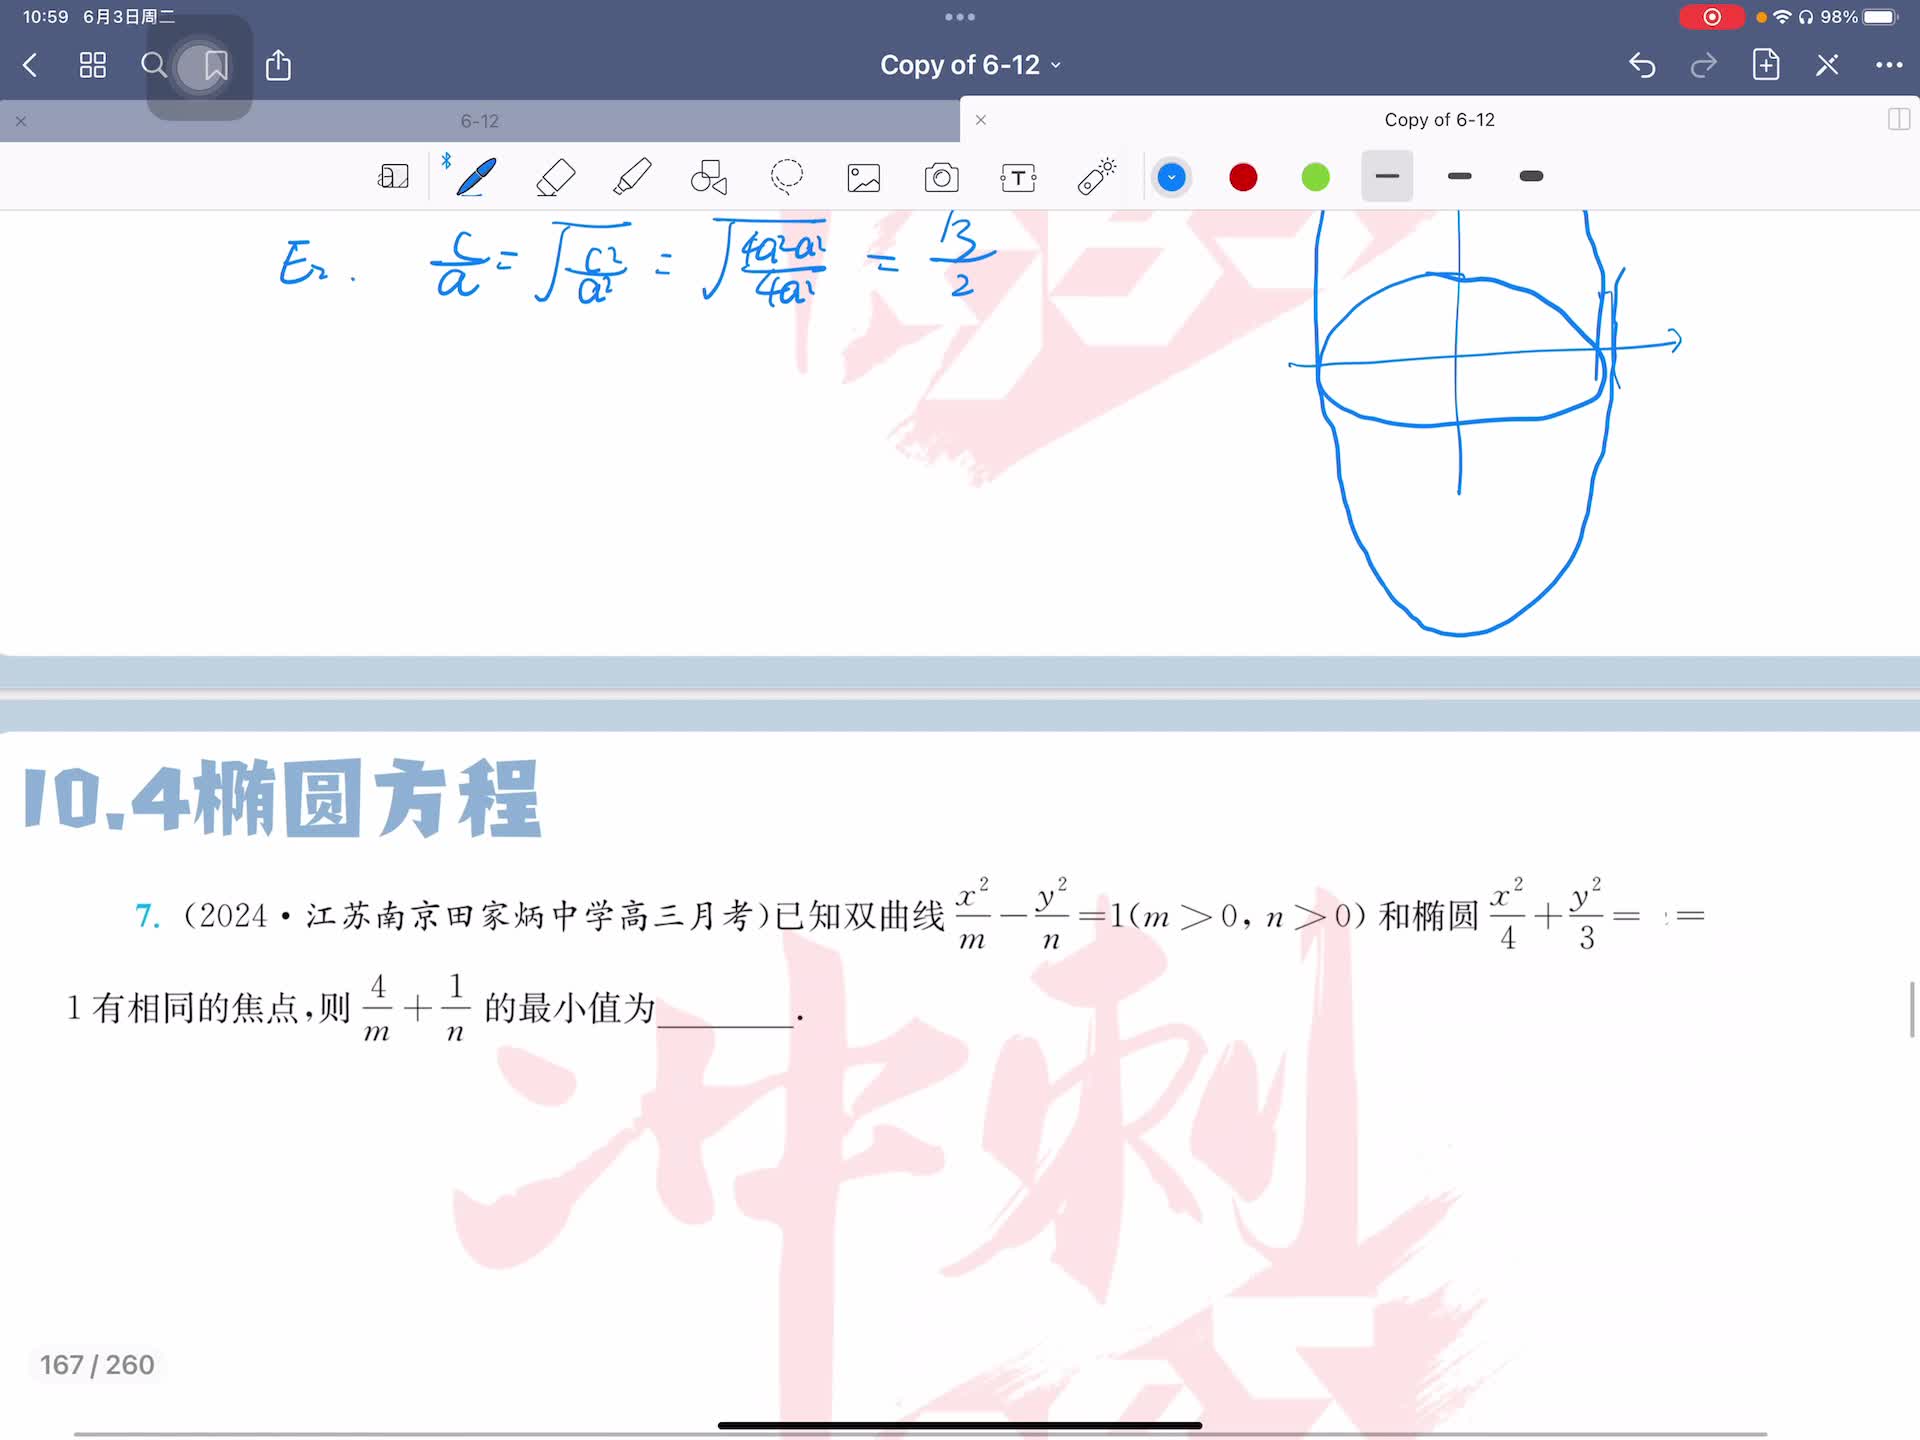Image resolution: width=1920 pixels, height=1440 pixels.
Task: Select the Copy of 6-12 tab
Action: pos(1438,120)
